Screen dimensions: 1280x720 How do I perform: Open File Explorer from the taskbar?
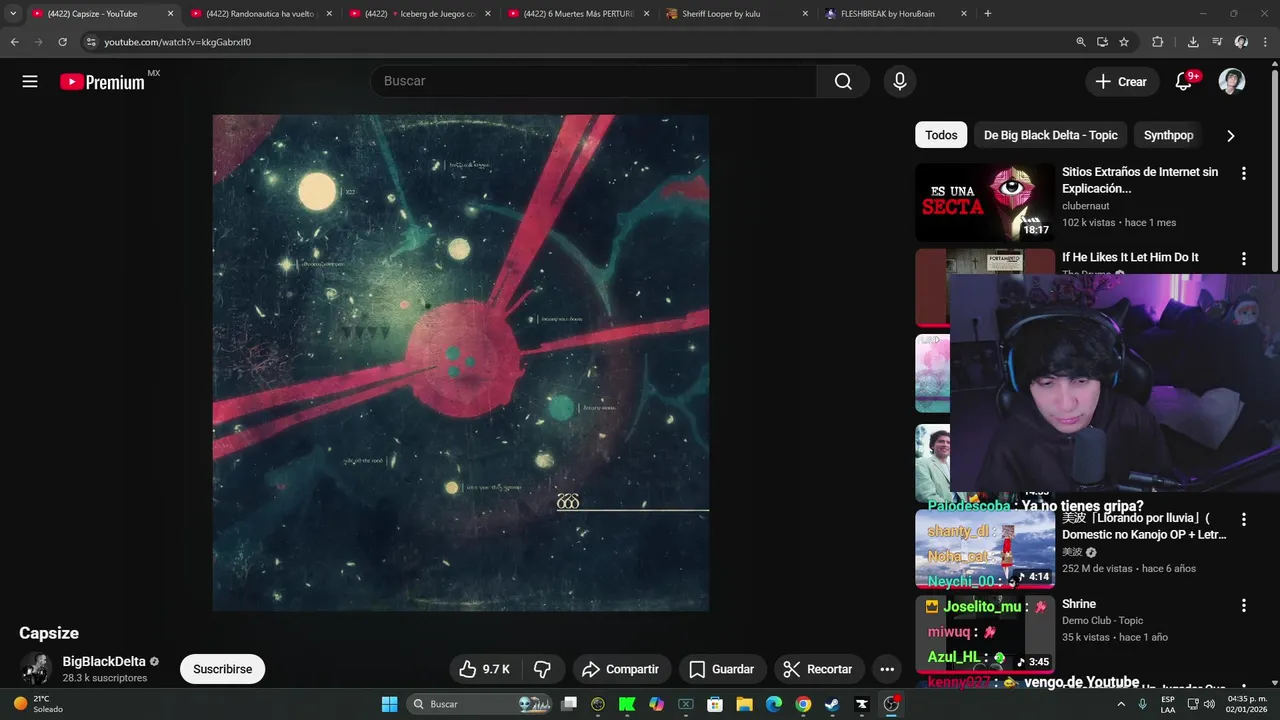744,704
